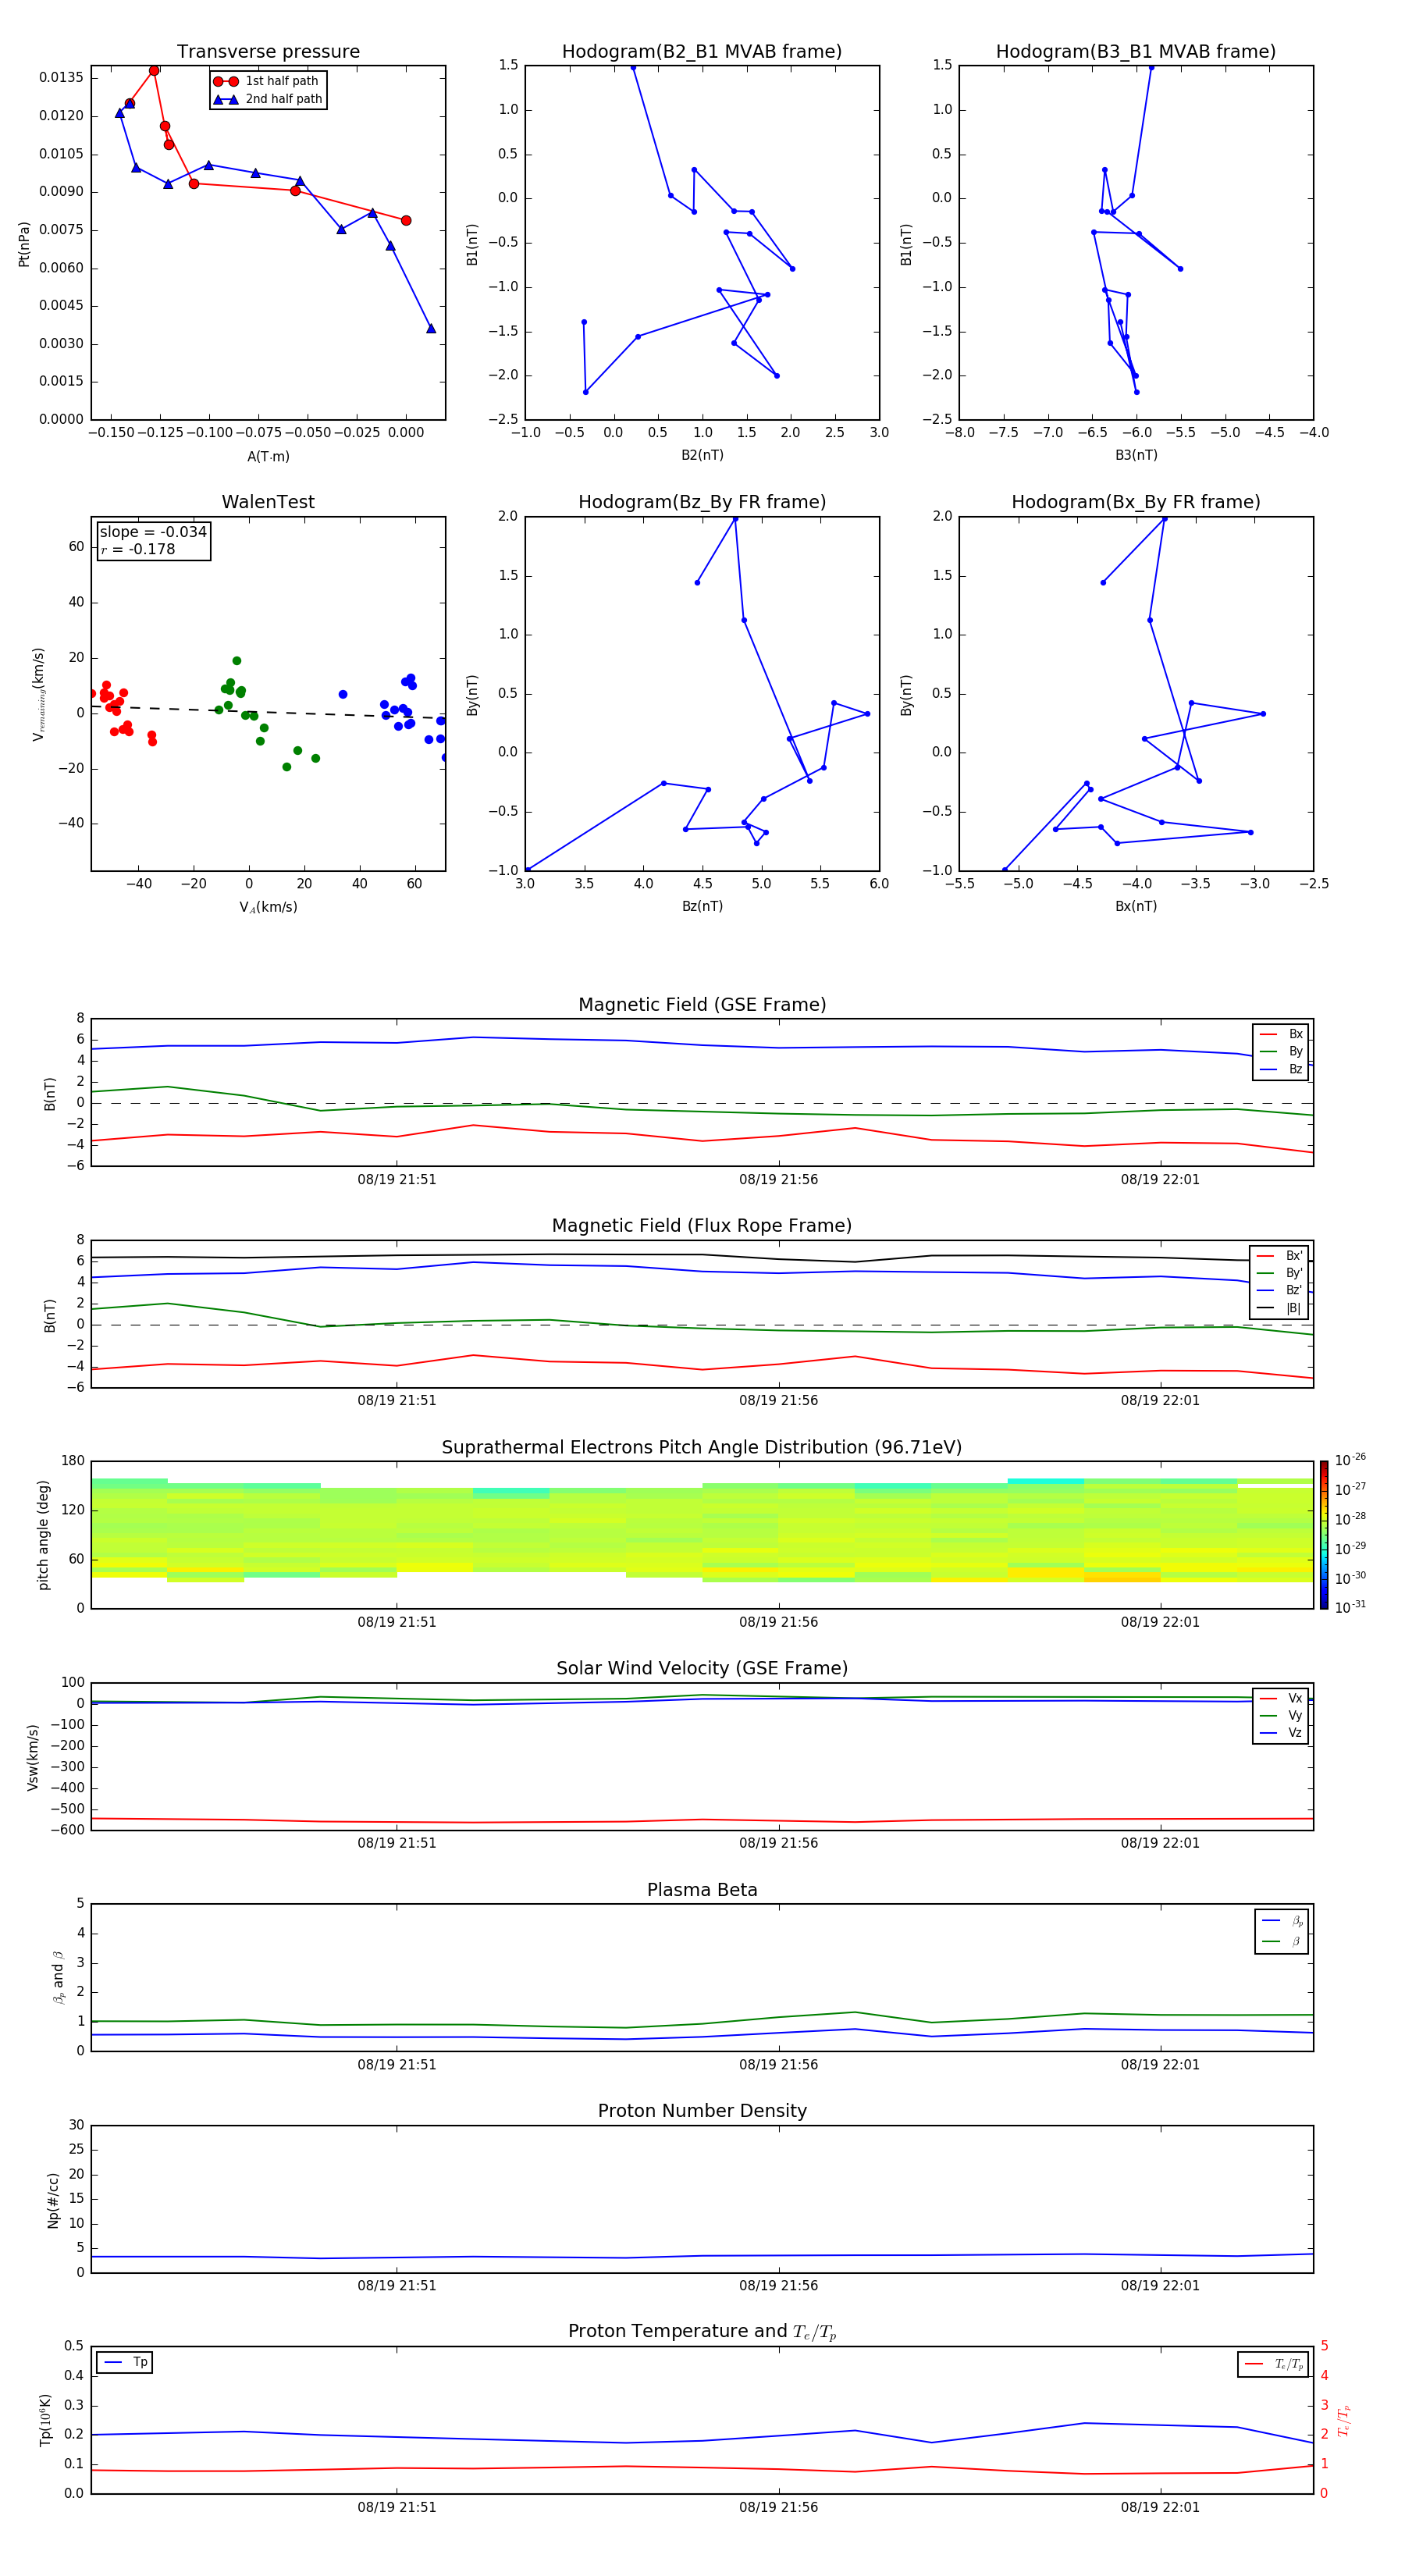Image resolution: width=1405 pixels, height=2576 pixels.
Task: Click the 'Vsw(km/s)' axis label
Action: [33, 1756]
